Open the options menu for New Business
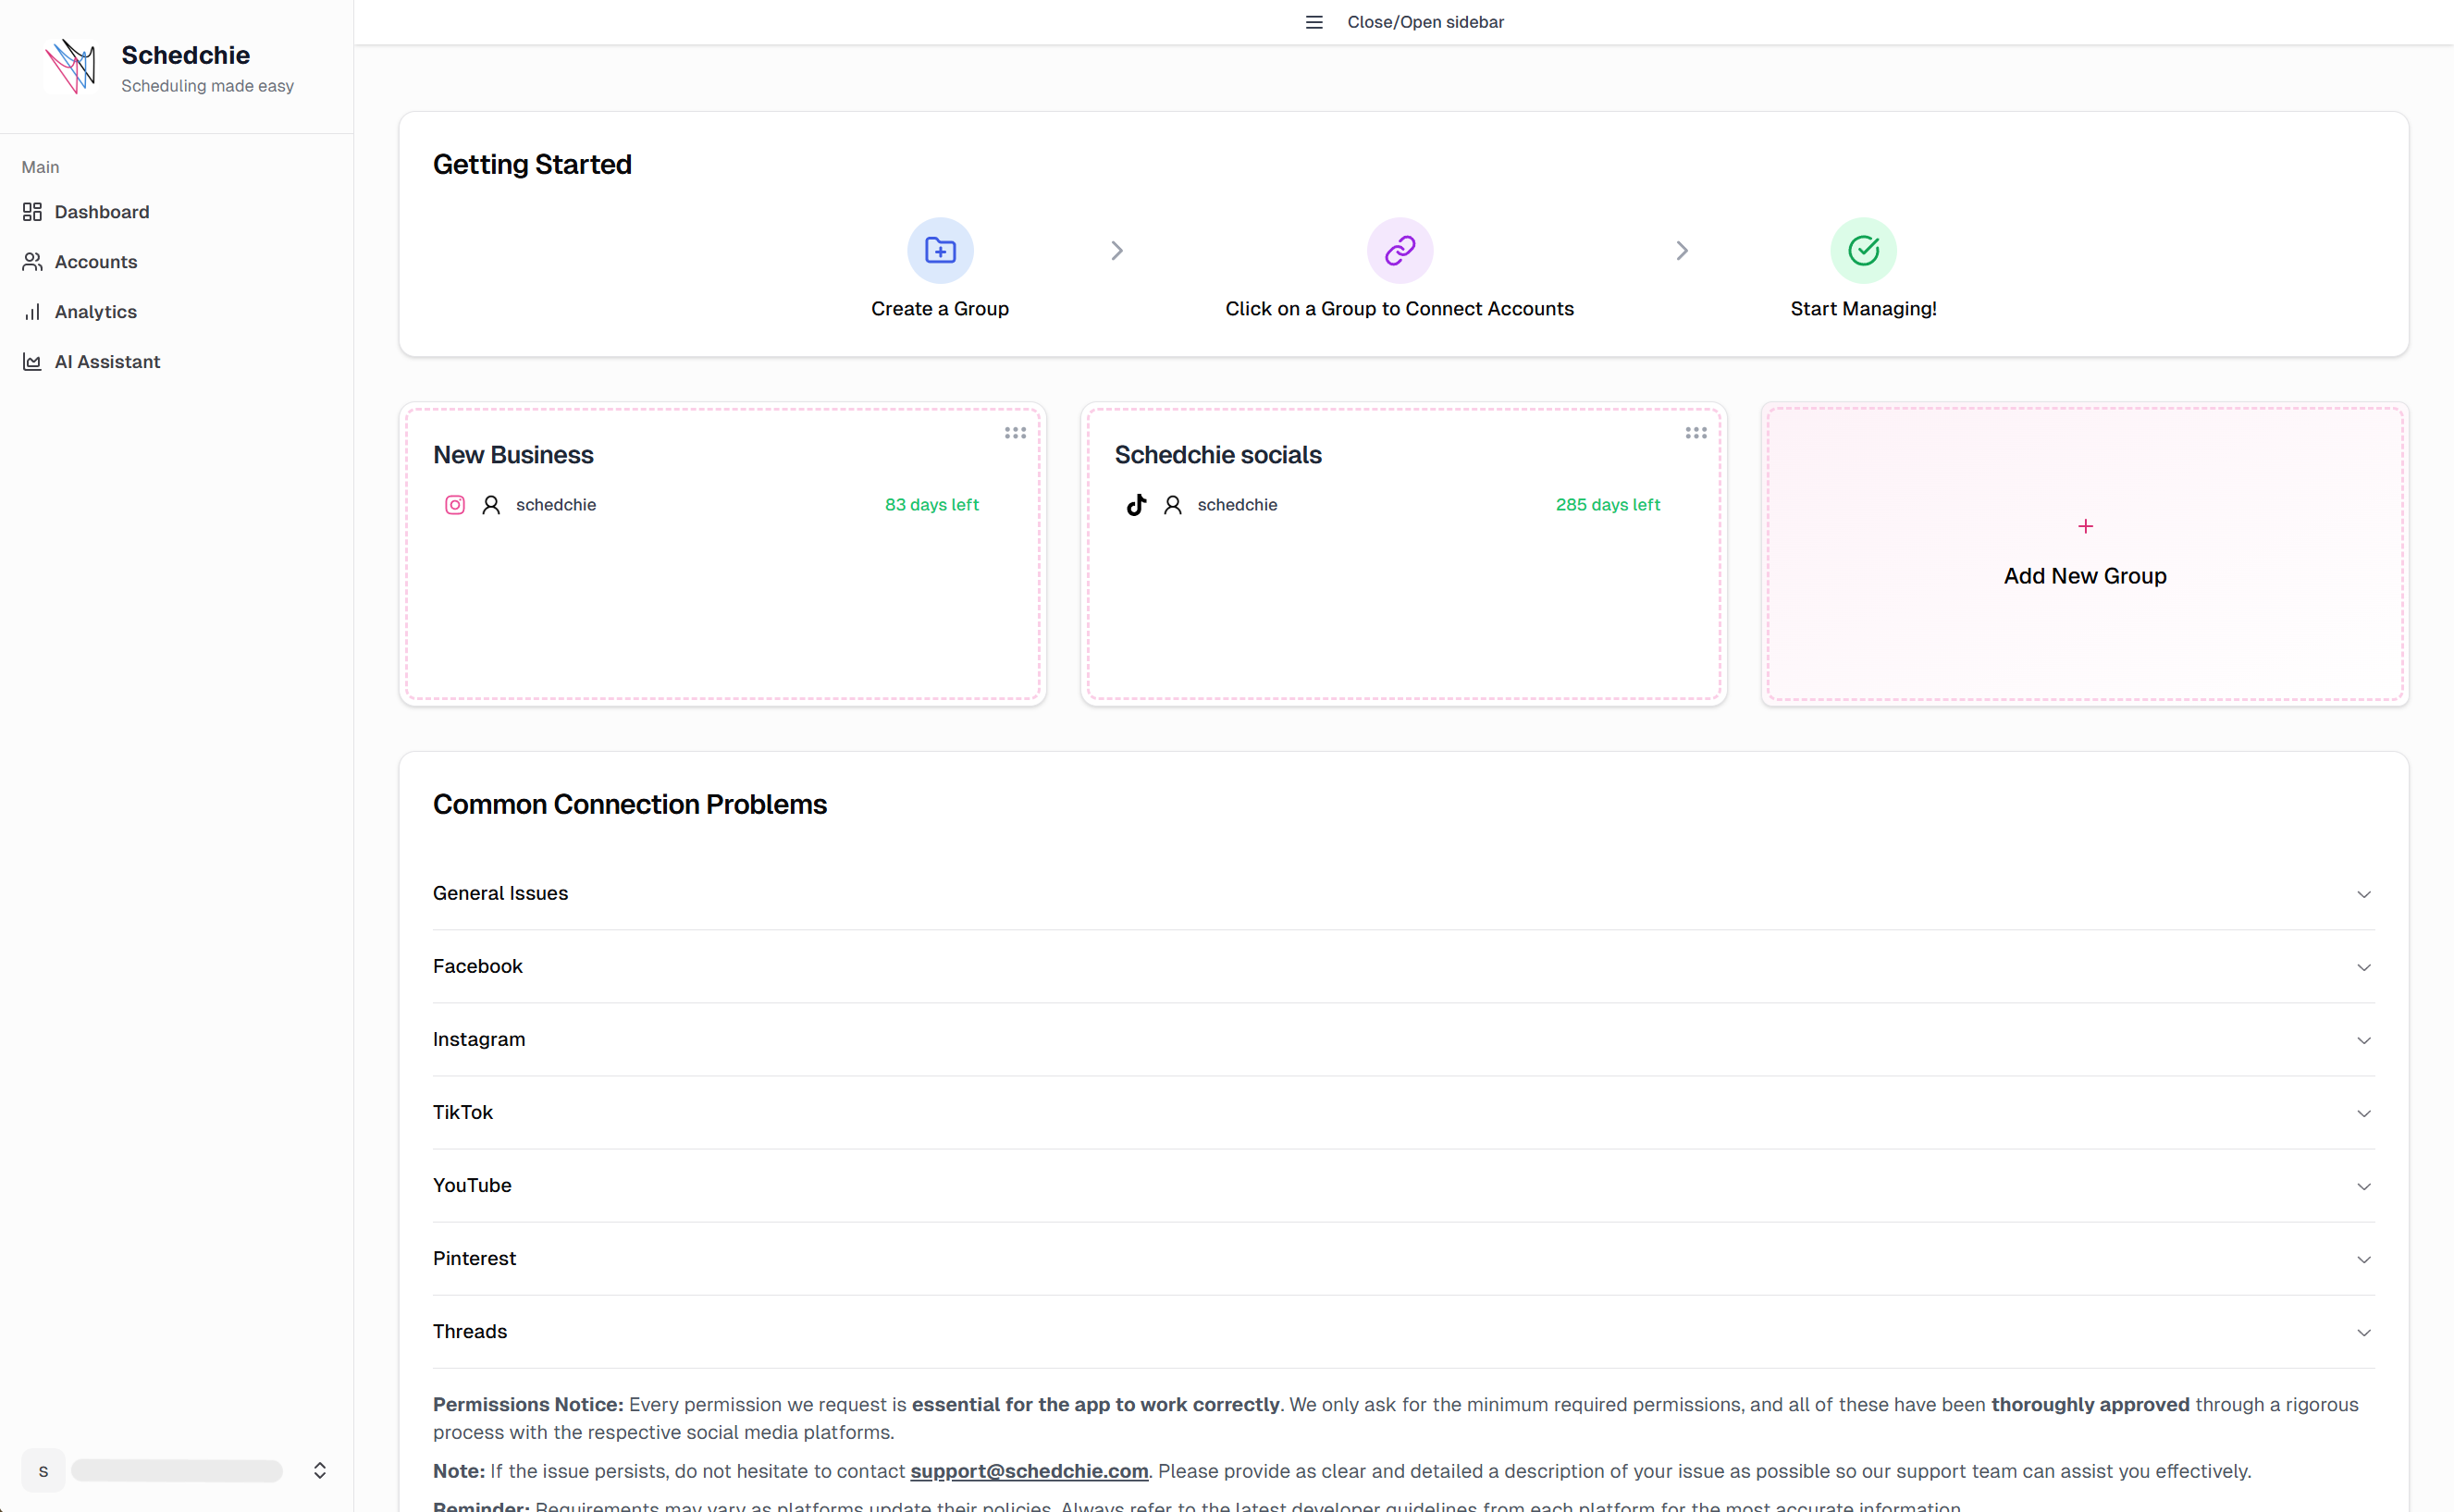This screenshot has width=2454, height=1512. tap(1015, 433)
